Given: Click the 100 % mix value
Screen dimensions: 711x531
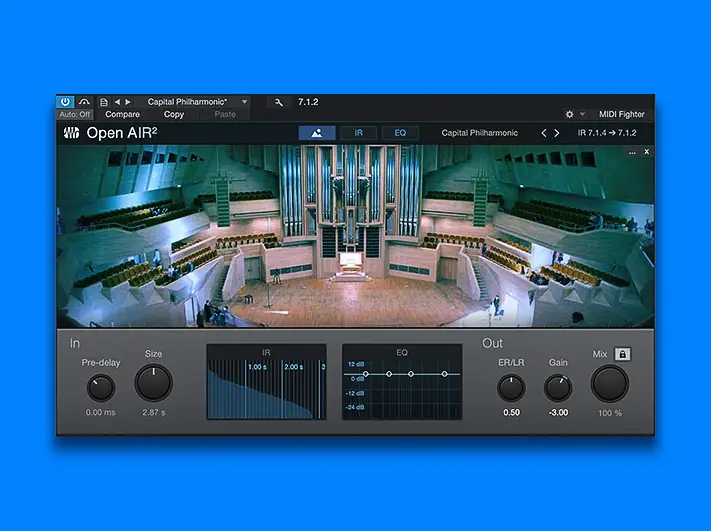Looking at the screenshot, I should [610, 413].
